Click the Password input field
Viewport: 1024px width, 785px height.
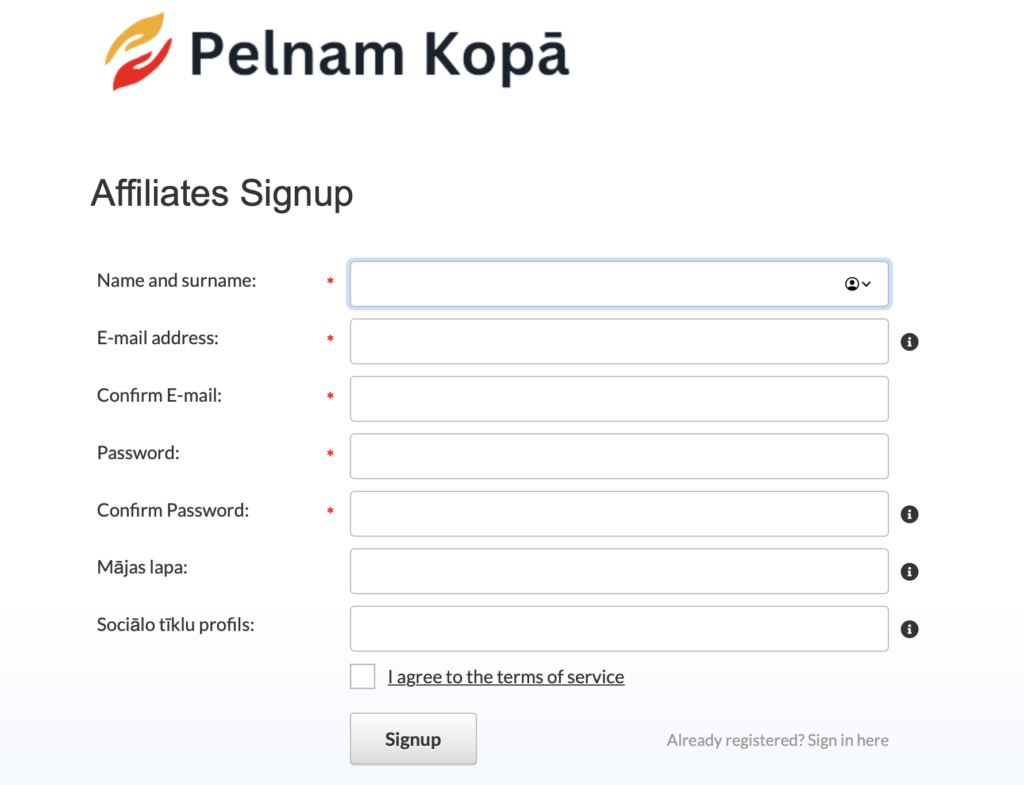pyautogui.click(x=619, y=456)
